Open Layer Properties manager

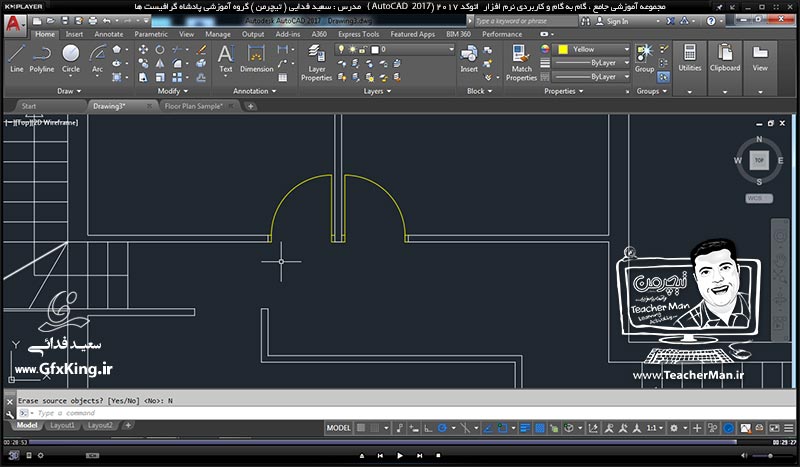pos(316,63)
